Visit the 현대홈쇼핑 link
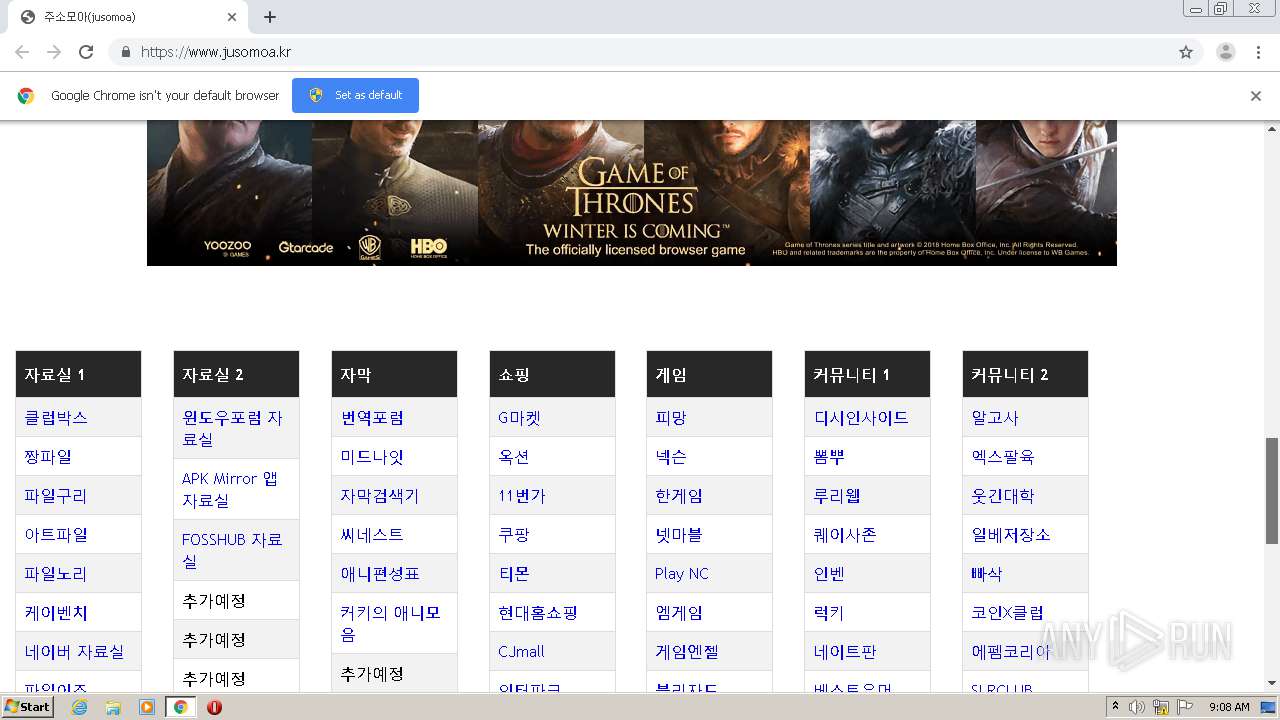This screenshot has height=720, width=1280. pyautogui.click(x=538, y=613)
